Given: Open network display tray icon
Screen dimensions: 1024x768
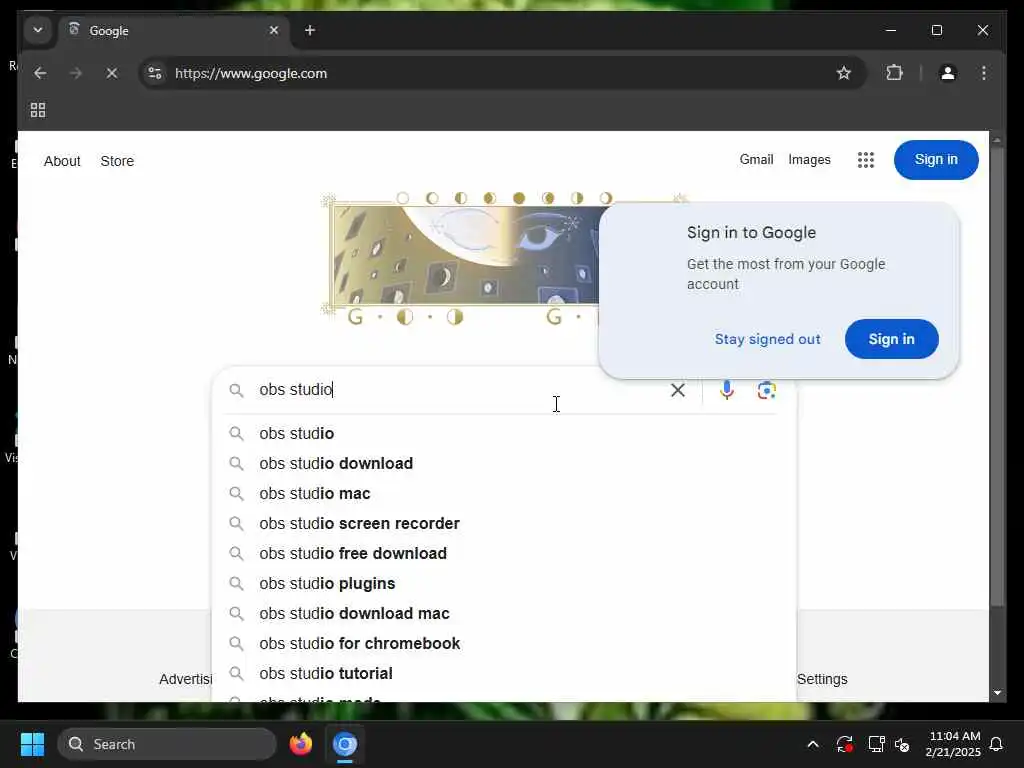Looking at the screenshot, I should tap(876, 744).
